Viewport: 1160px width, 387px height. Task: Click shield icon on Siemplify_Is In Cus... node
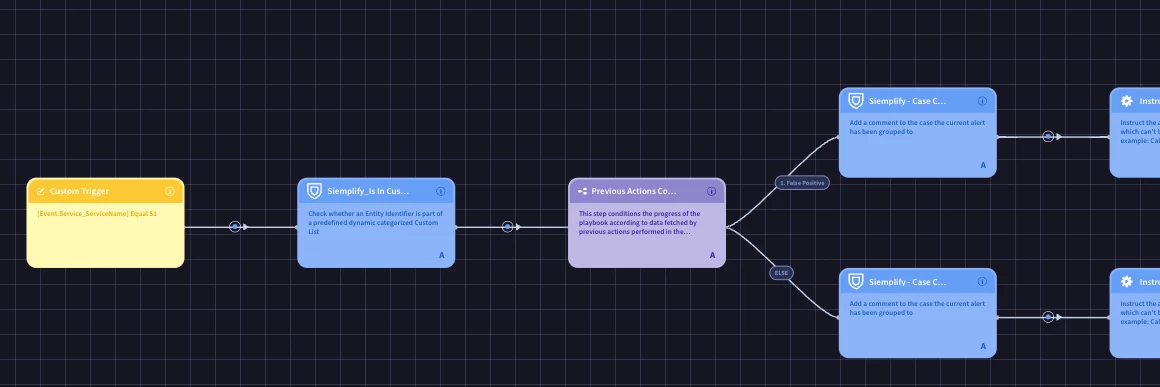tap(314, 191)
